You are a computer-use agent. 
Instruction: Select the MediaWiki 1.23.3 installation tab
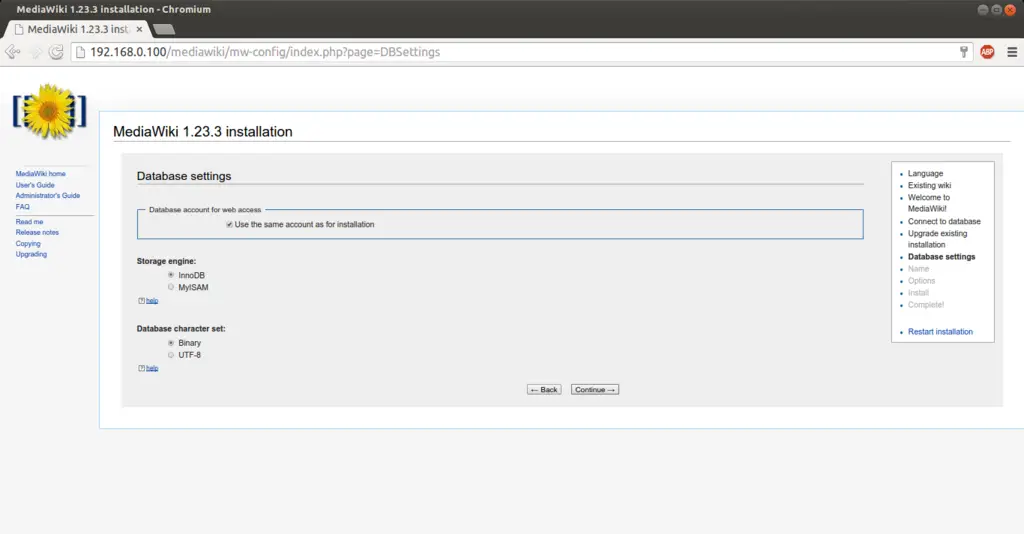pyautogui.click(x=78, y=29)
